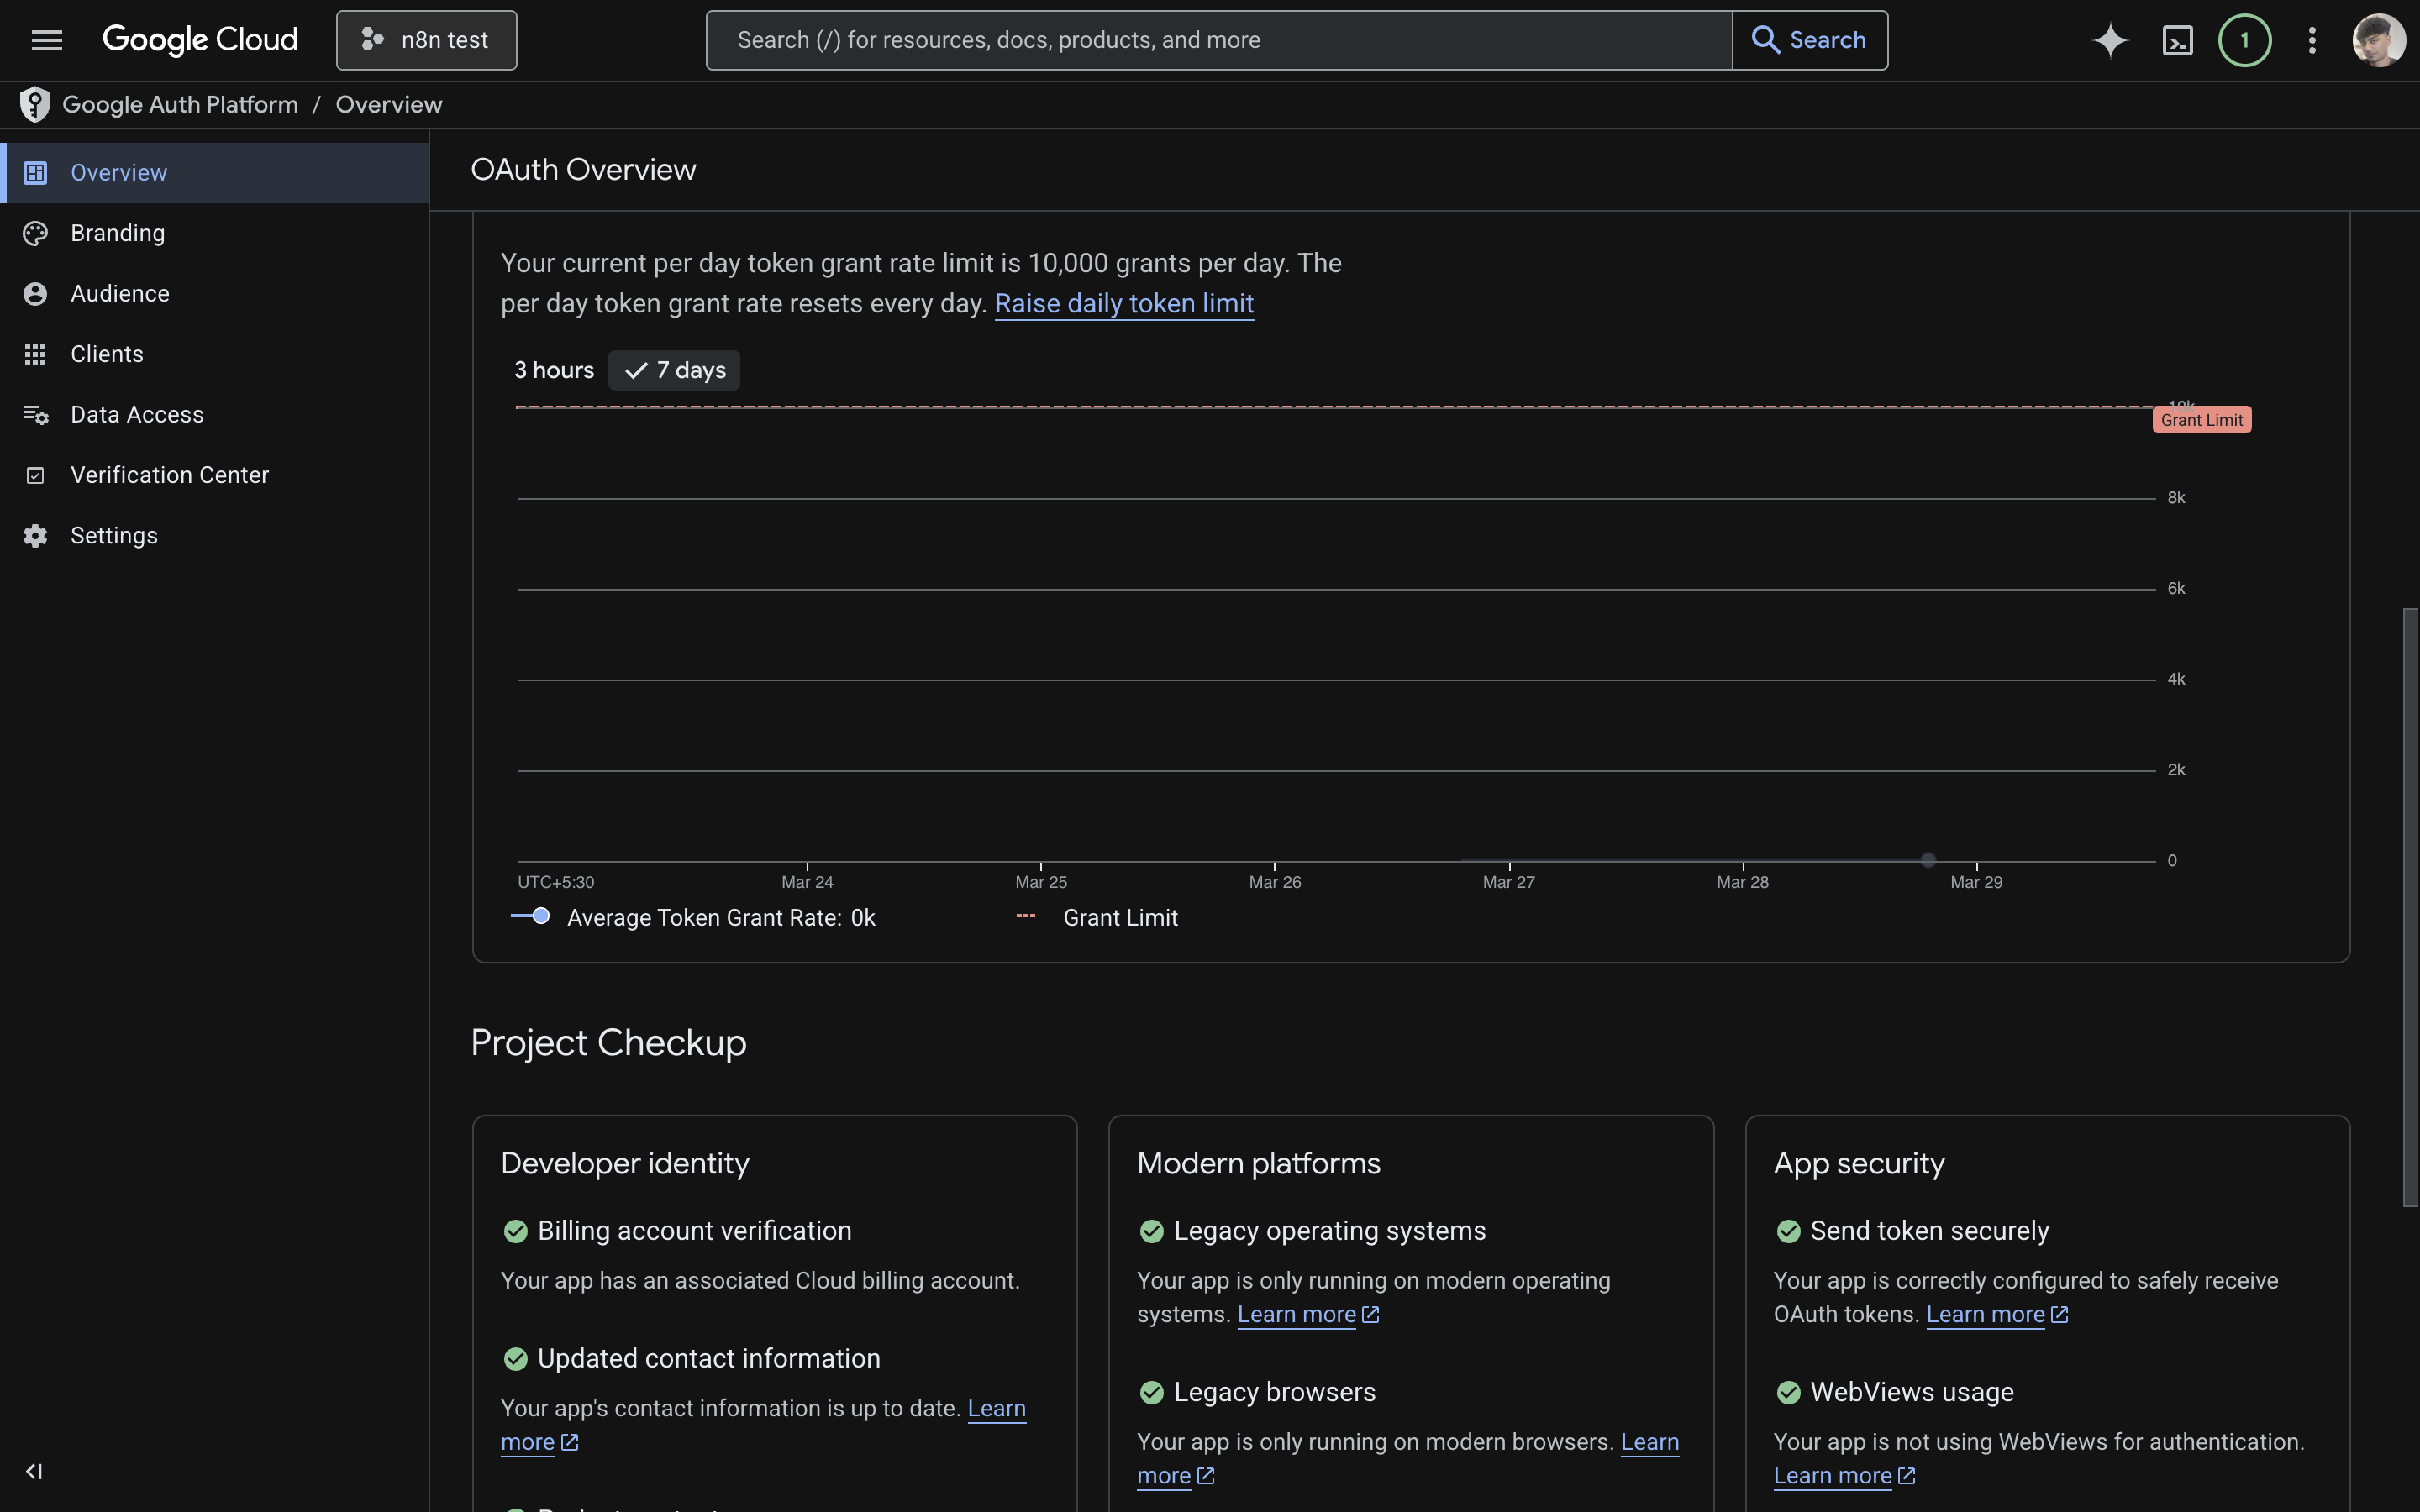Click the App security card title

point(1859,1164)
